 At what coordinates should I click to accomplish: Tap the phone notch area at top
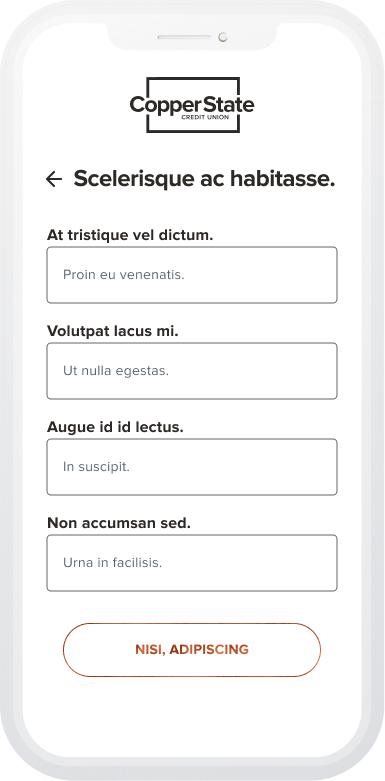[192, 36]
